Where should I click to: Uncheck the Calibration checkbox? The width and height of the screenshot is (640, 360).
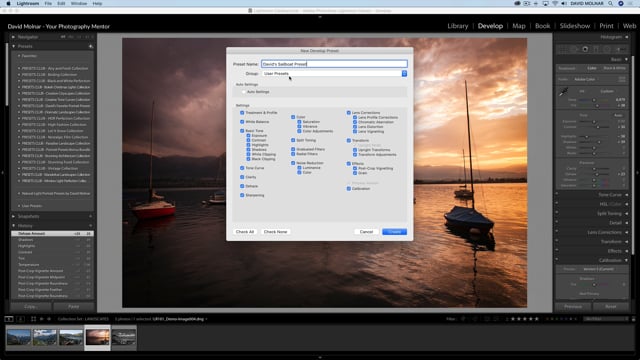(349, 189)
